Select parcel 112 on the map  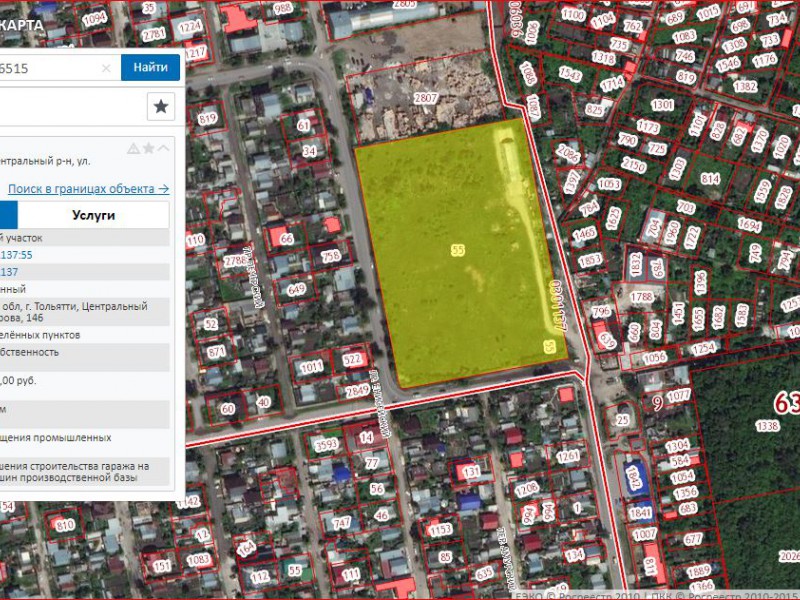[260, 577]
